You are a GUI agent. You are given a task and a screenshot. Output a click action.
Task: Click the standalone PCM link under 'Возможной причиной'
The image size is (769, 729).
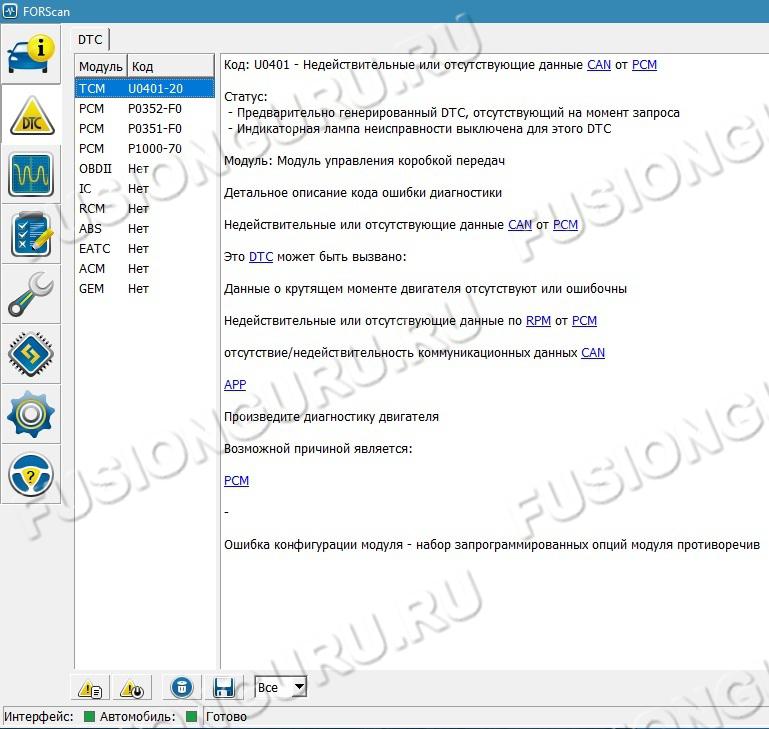[236, 481]
